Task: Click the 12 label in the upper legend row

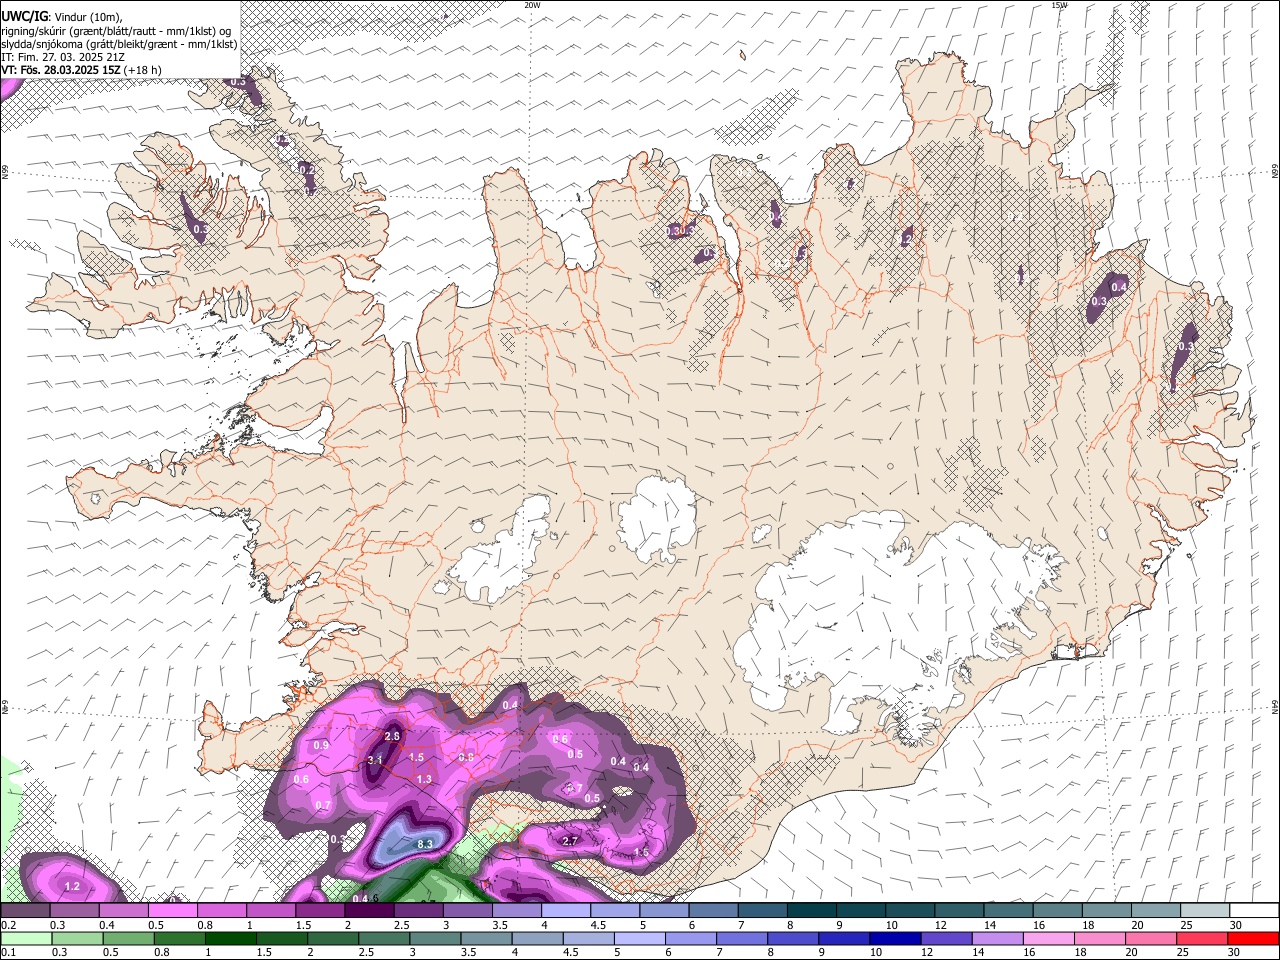Action: [x=941, y=925]
